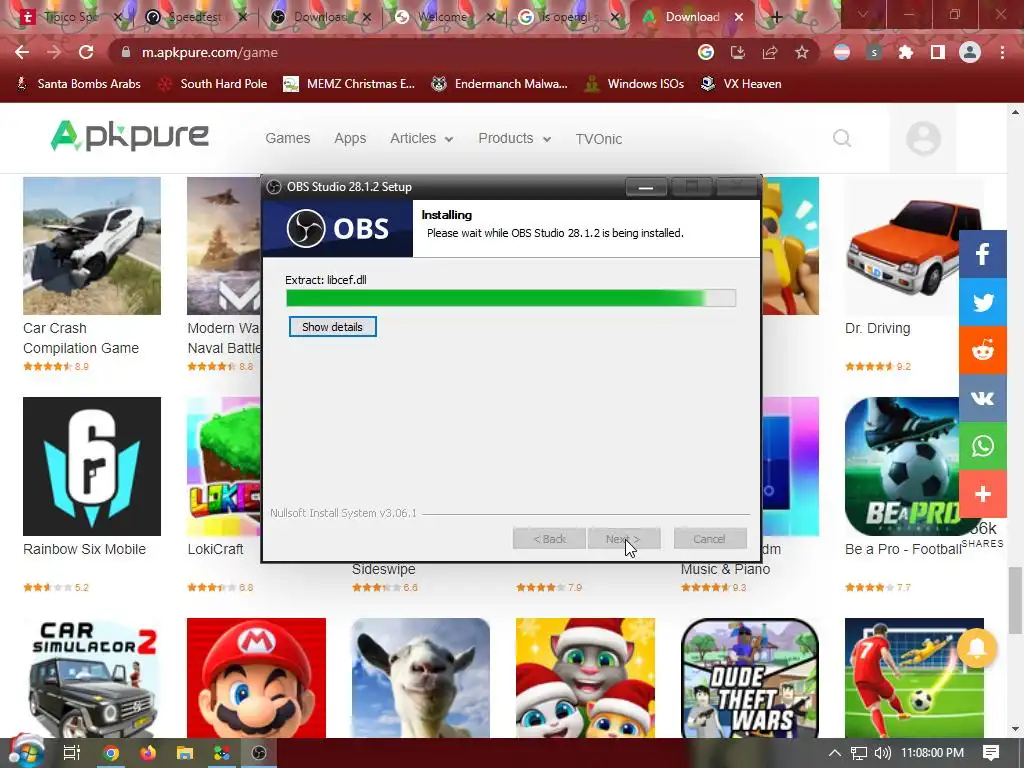Open the Dude Theft Wars thumbnail

[x=750, y=678]
